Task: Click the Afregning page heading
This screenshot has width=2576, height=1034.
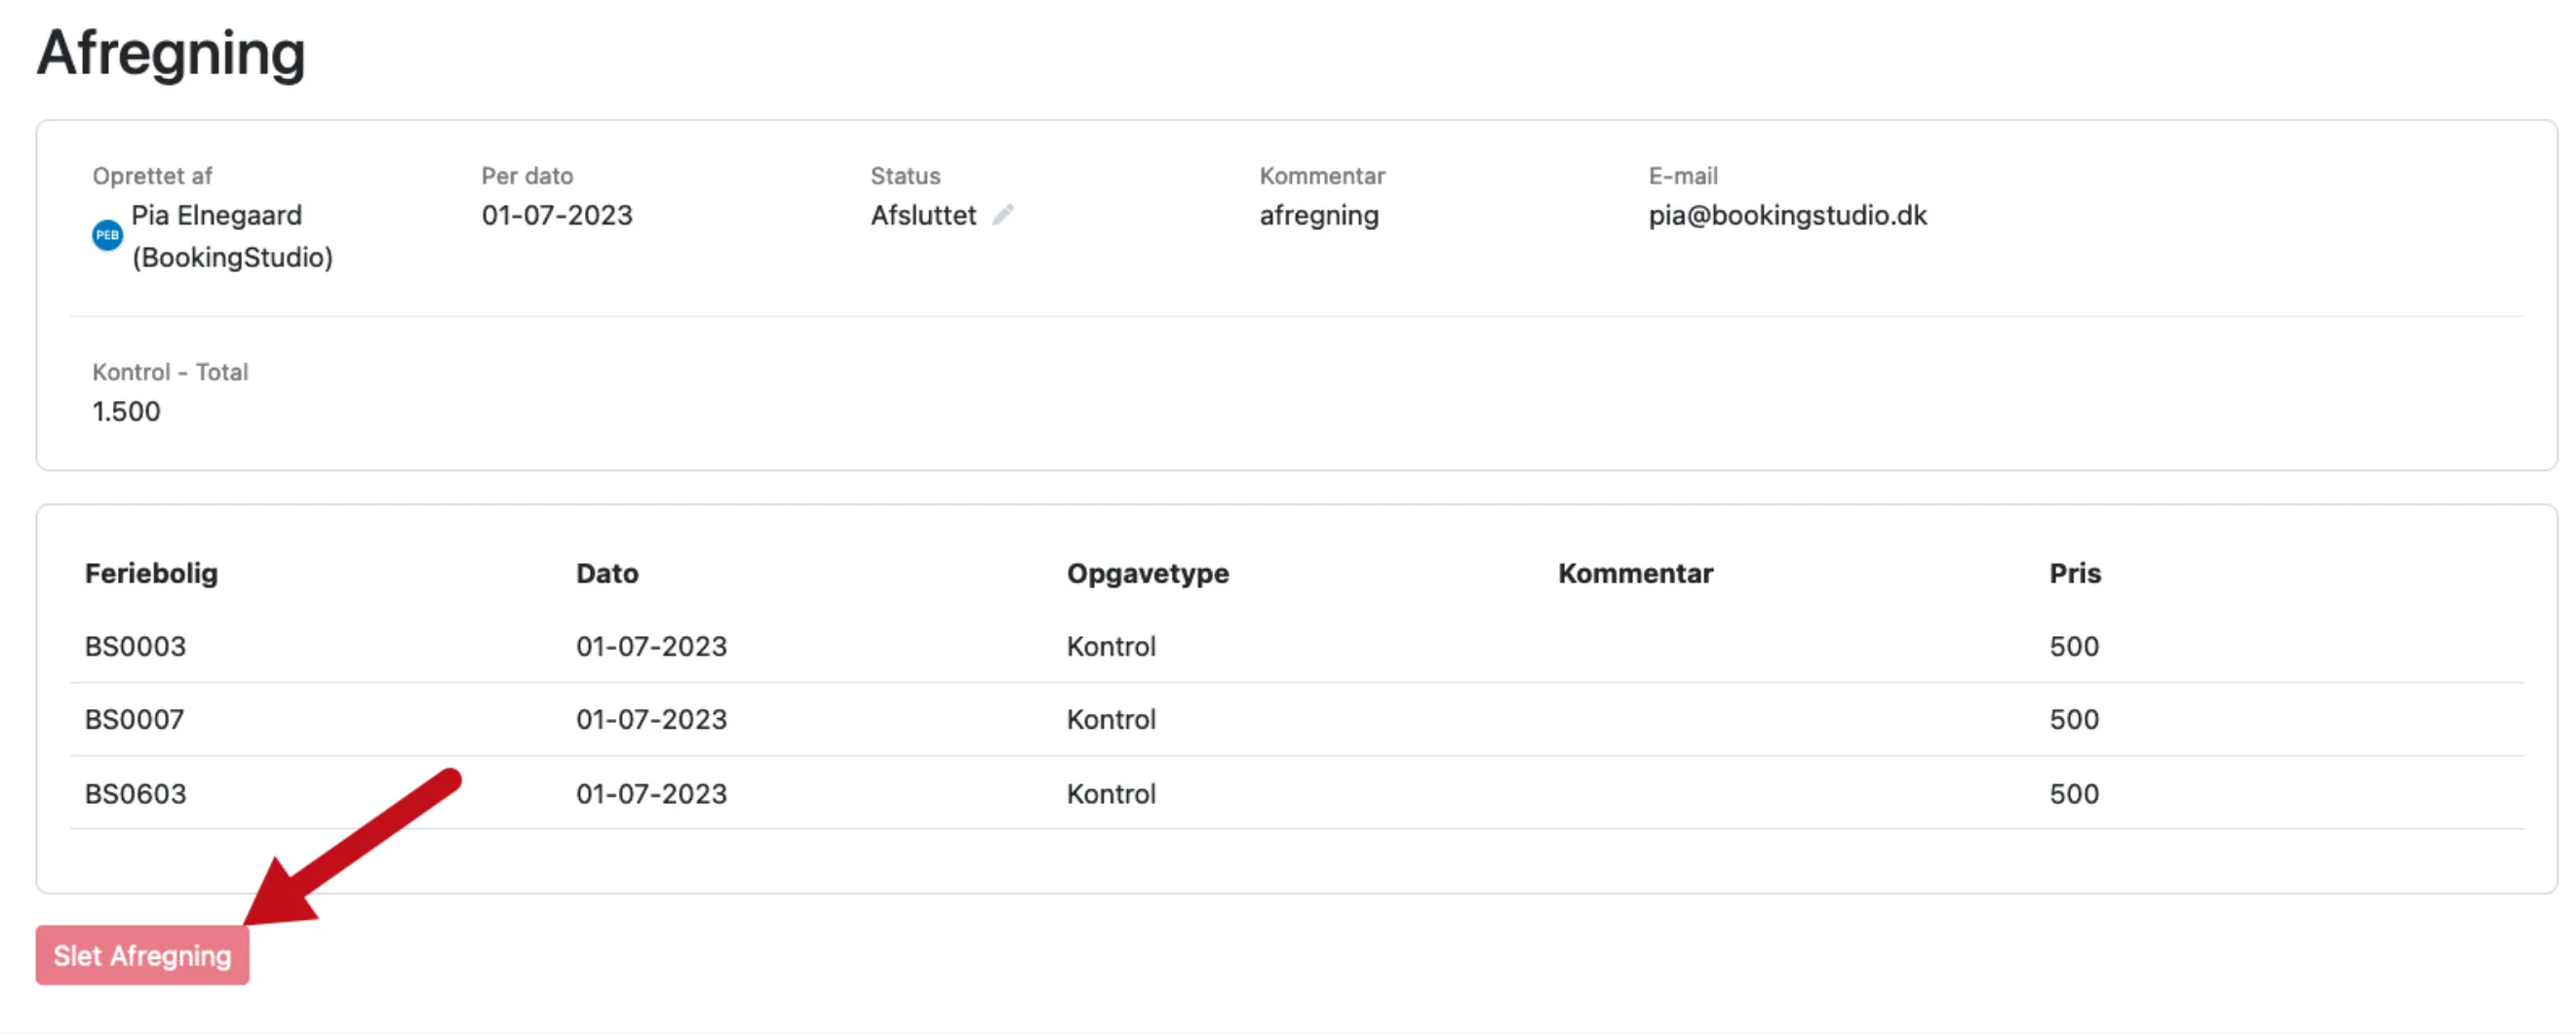Action: [x=171, y=53]
